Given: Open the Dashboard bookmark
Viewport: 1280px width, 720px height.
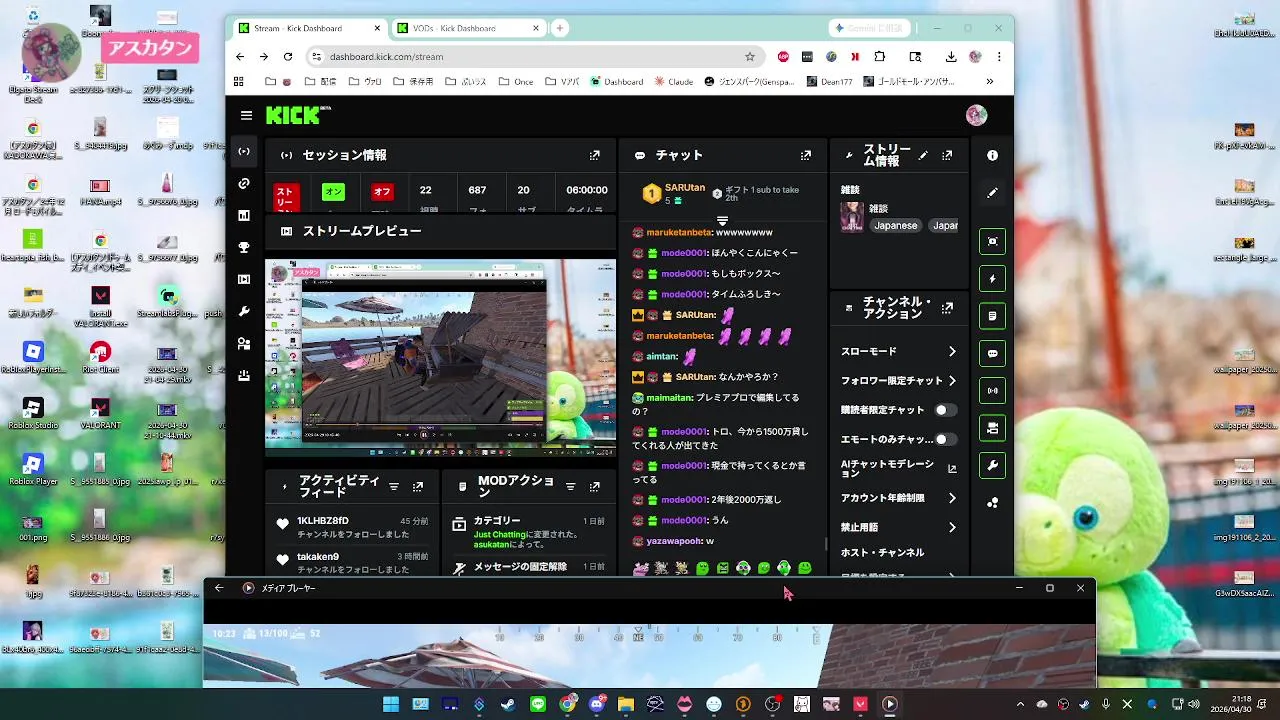Looking at the screenshot, I should (617, 82).
